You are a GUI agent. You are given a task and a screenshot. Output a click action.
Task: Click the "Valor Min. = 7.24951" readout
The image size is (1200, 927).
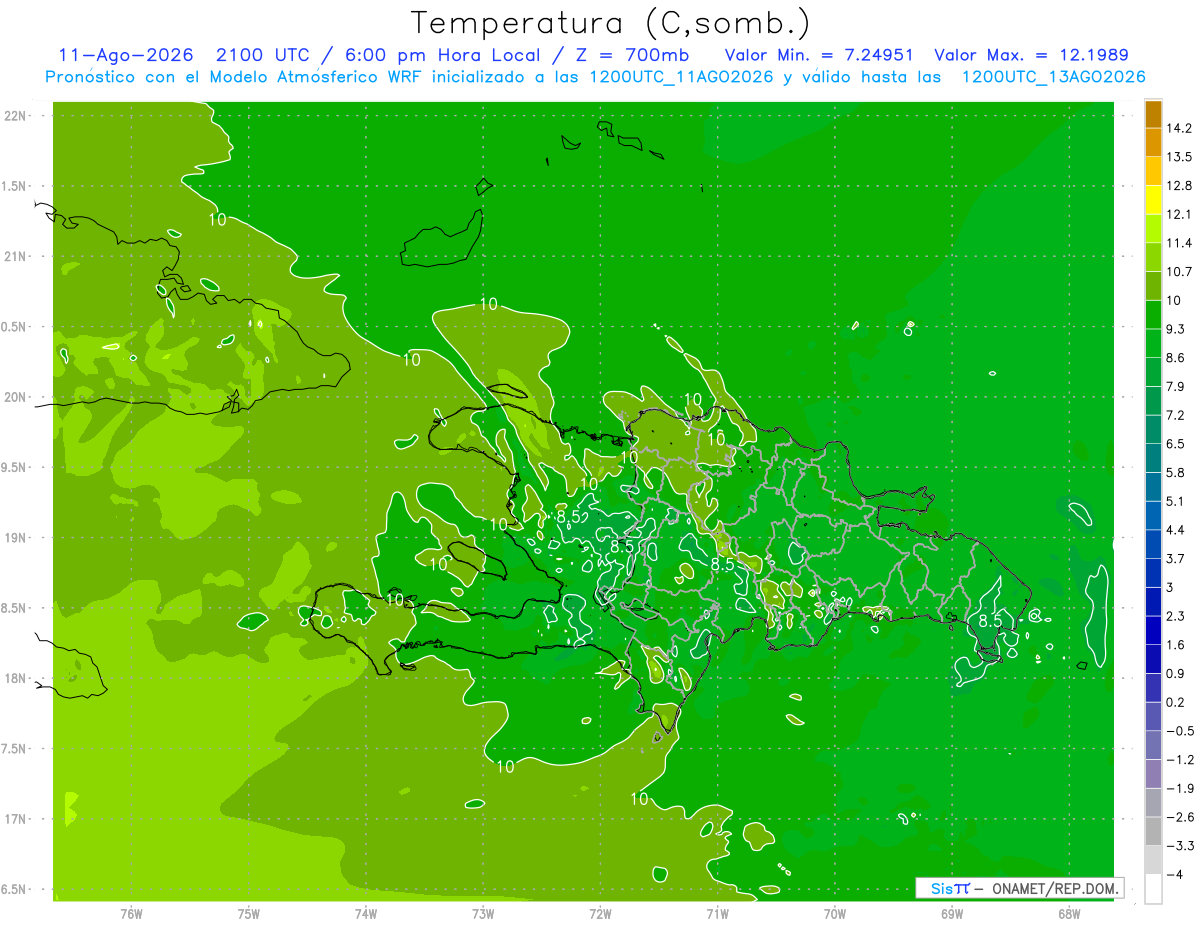pos(819,55)
